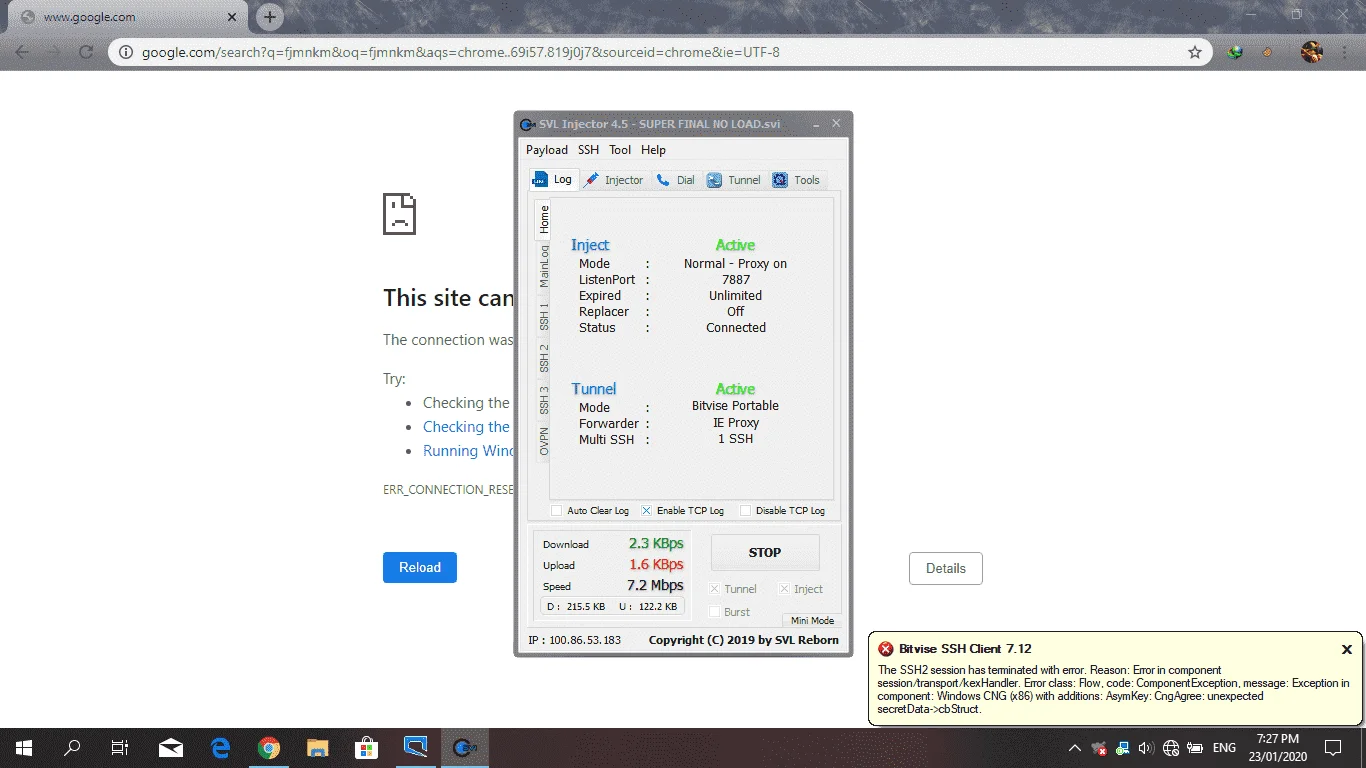Close the Bitvise SSH Client notification
Image resolution: width=1366 pixels, height=768 pixels.
click(x=1347, y=650)
